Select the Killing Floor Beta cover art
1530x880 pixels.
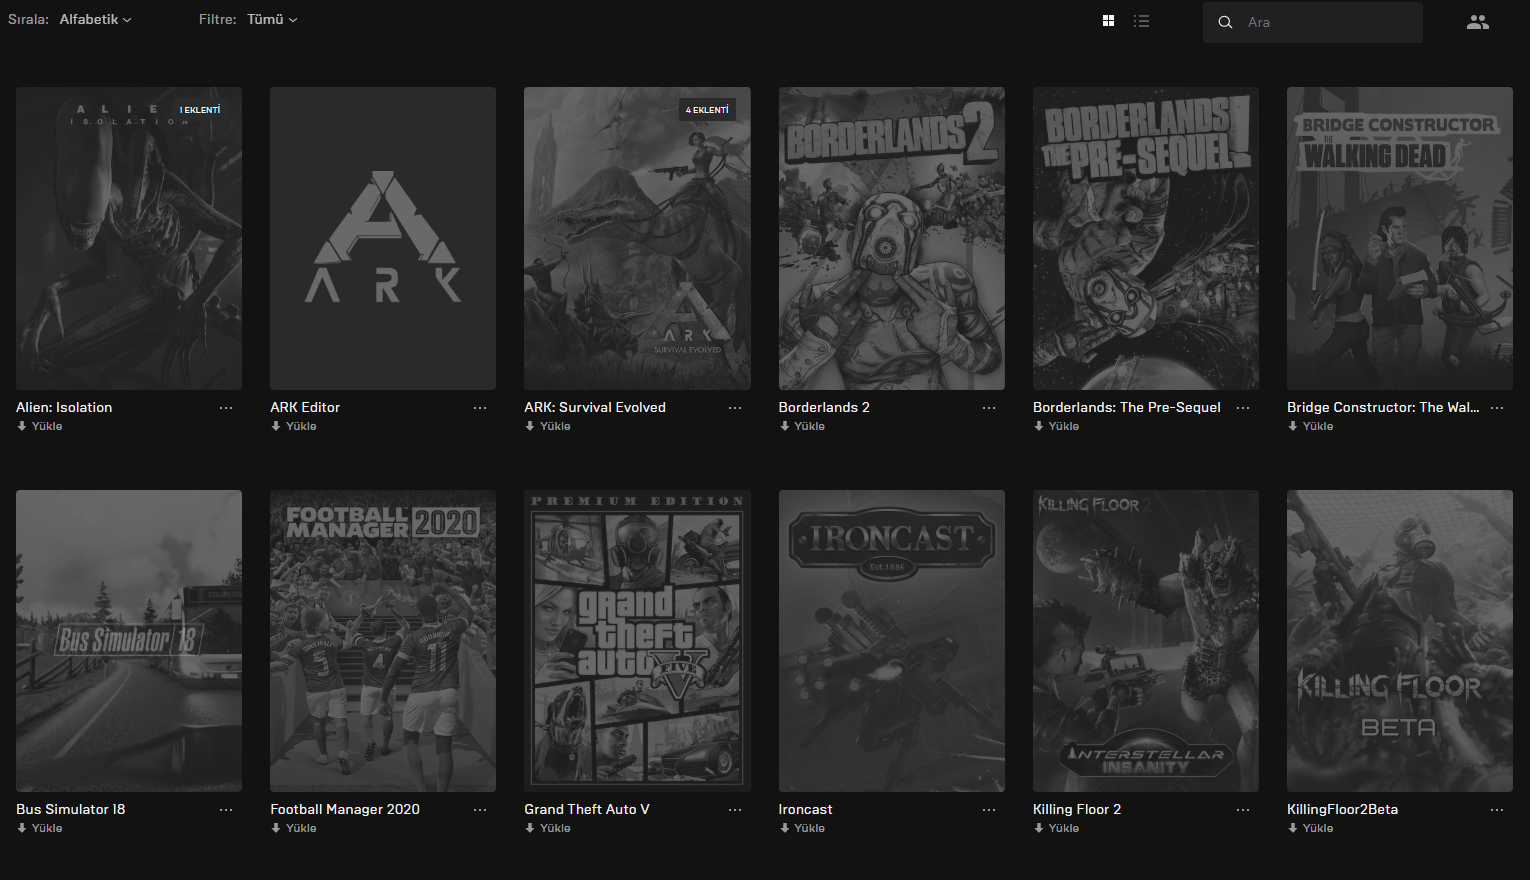(1400, 641)
